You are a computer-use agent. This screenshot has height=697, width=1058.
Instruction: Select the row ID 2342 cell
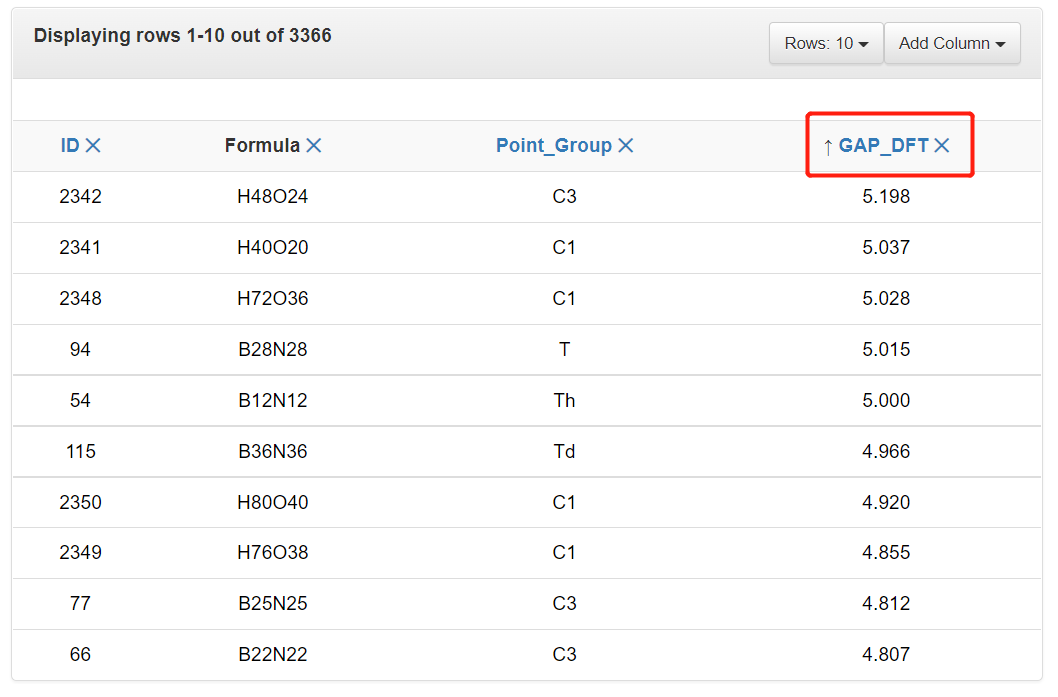(x=80, y=197)
